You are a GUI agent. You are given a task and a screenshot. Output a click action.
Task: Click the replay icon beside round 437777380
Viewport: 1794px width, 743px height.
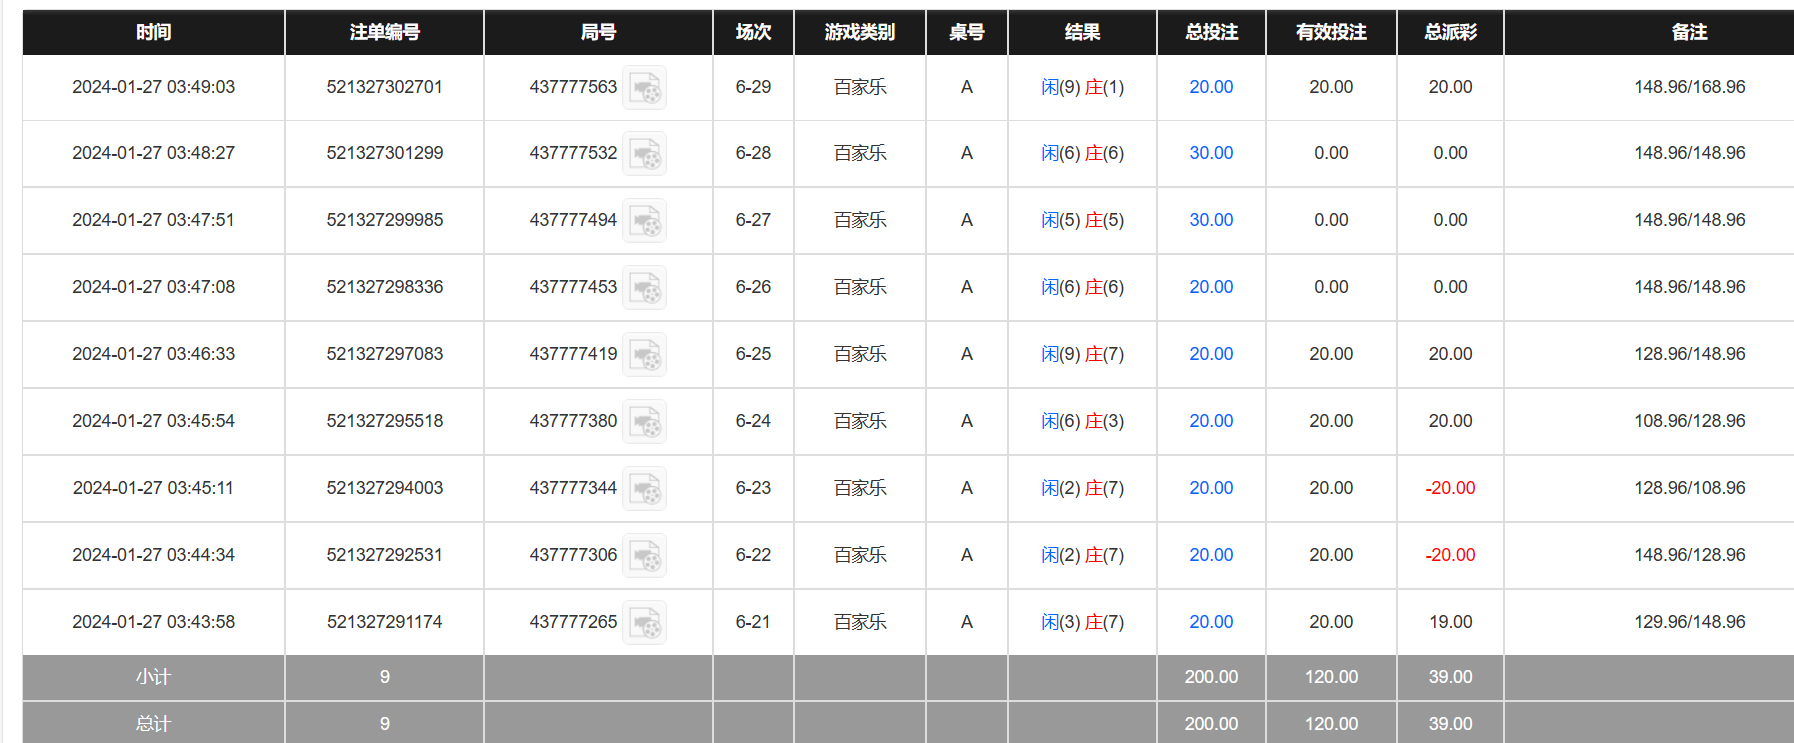point(644,422)
